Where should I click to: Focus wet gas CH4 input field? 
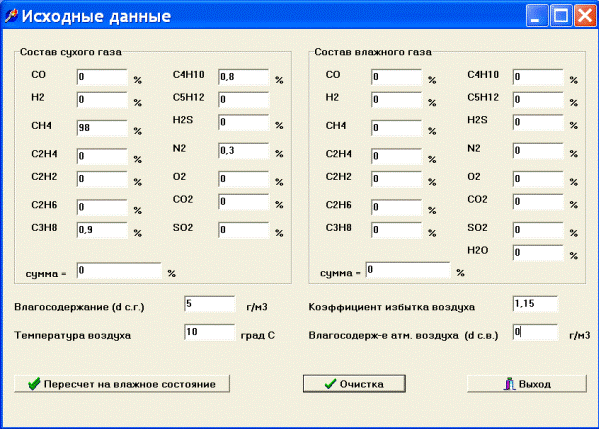pos(397,128)
